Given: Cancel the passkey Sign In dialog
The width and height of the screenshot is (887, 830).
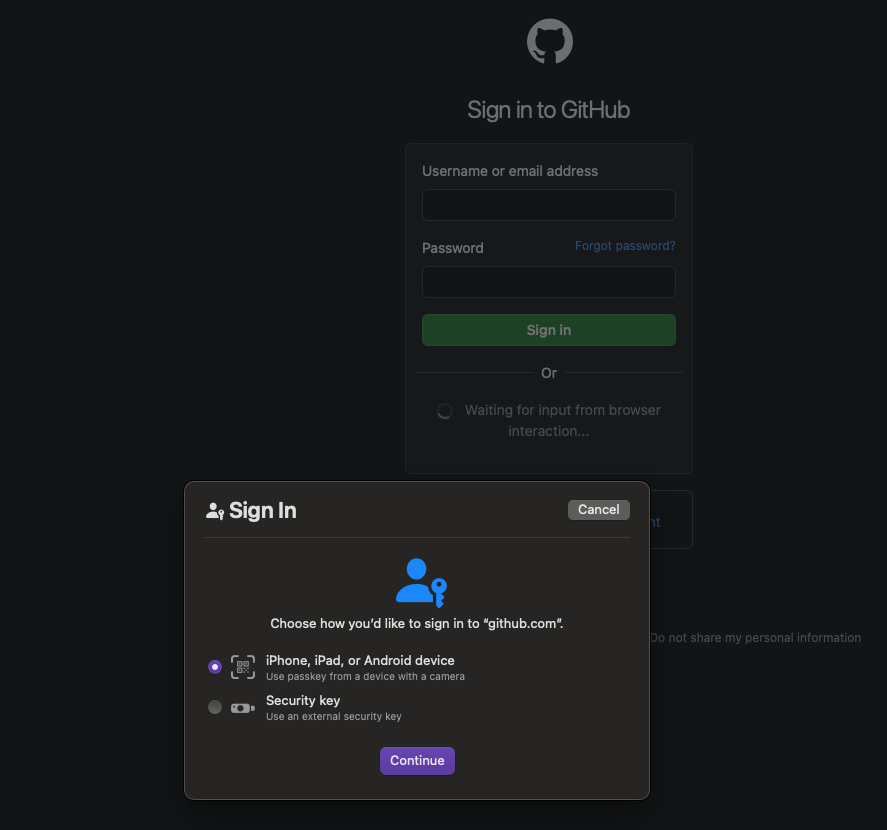Looking at the screenshot, I should click(598, 509).
